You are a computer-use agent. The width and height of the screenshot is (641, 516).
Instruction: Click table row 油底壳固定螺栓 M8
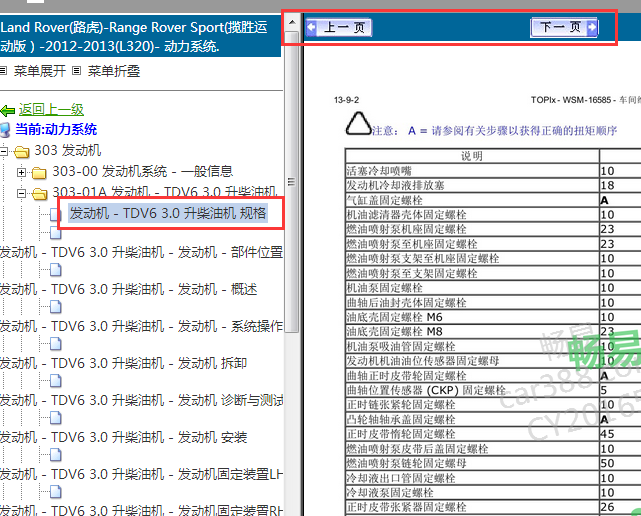tap(472, 332)
